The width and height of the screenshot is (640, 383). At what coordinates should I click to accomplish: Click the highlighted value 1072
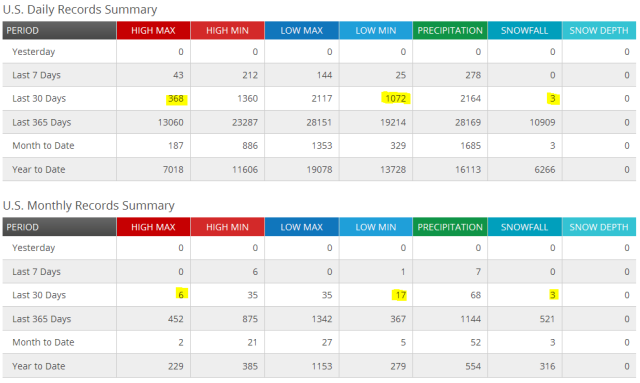[396, 98]
